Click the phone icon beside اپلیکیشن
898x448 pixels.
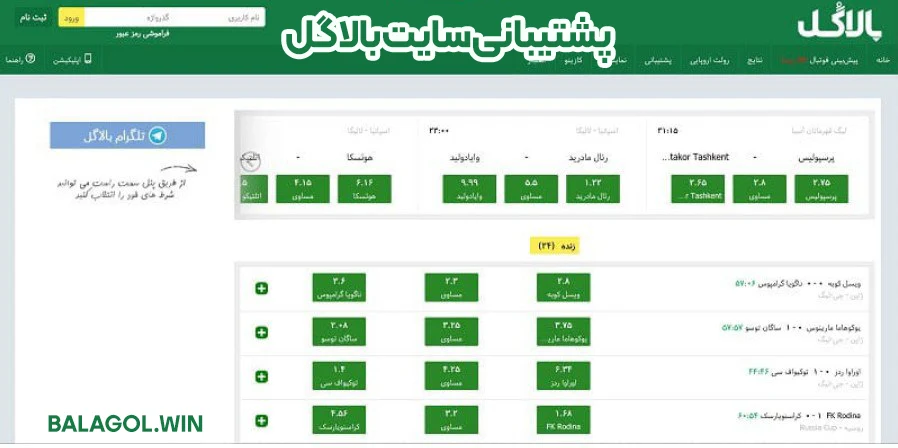(x=88, y=58)
